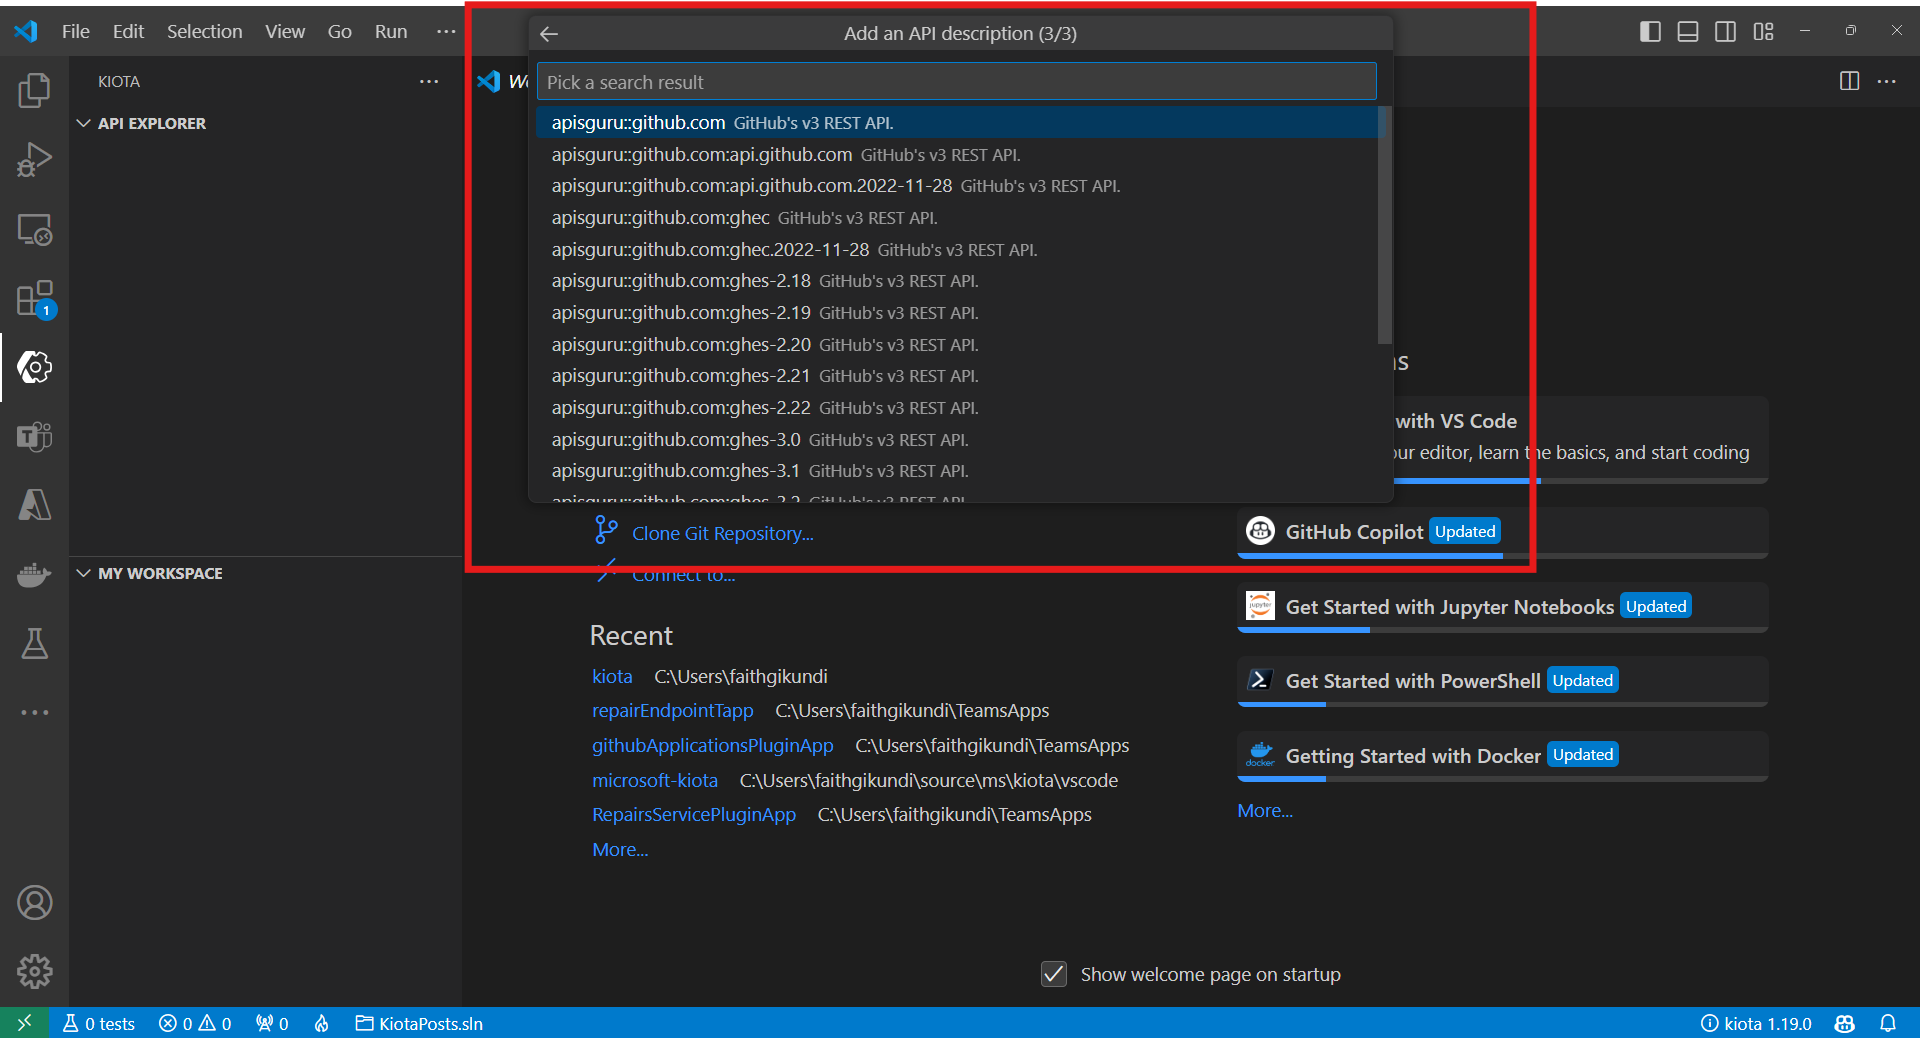The width and height of the screenshot is (1920, 1038).
Task: Uncheck Show welcome page on startup
Action: point(1054,974)
